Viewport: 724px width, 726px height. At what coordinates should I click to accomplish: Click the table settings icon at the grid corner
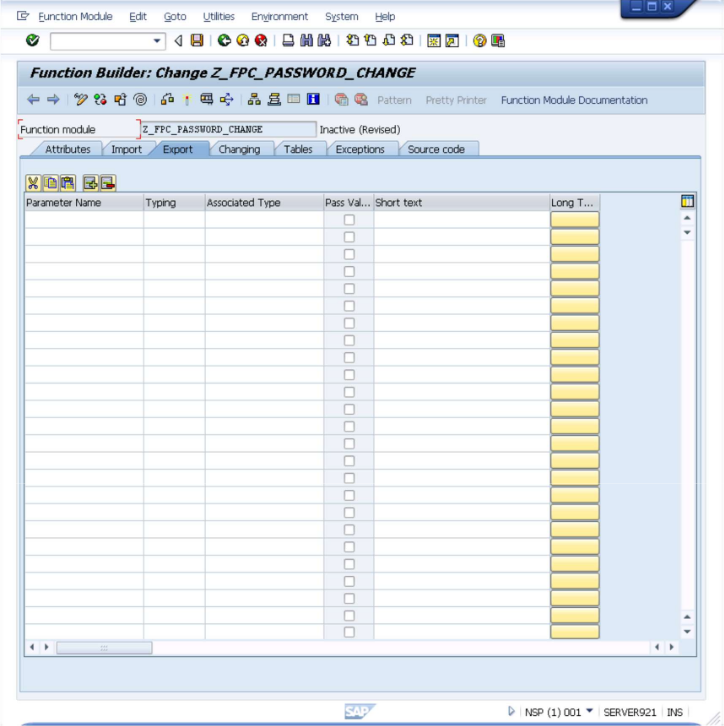687,202
